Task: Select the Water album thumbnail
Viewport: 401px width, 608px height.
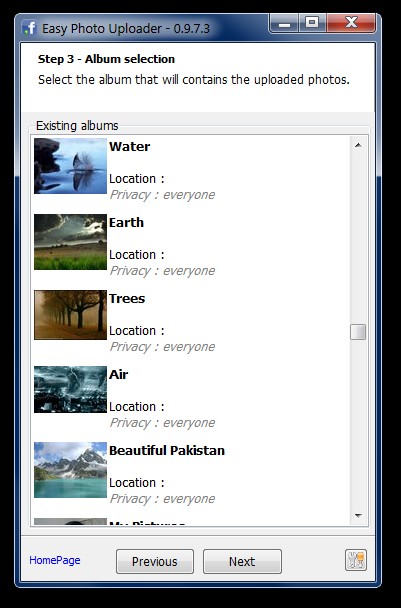Action: [70, 166]
